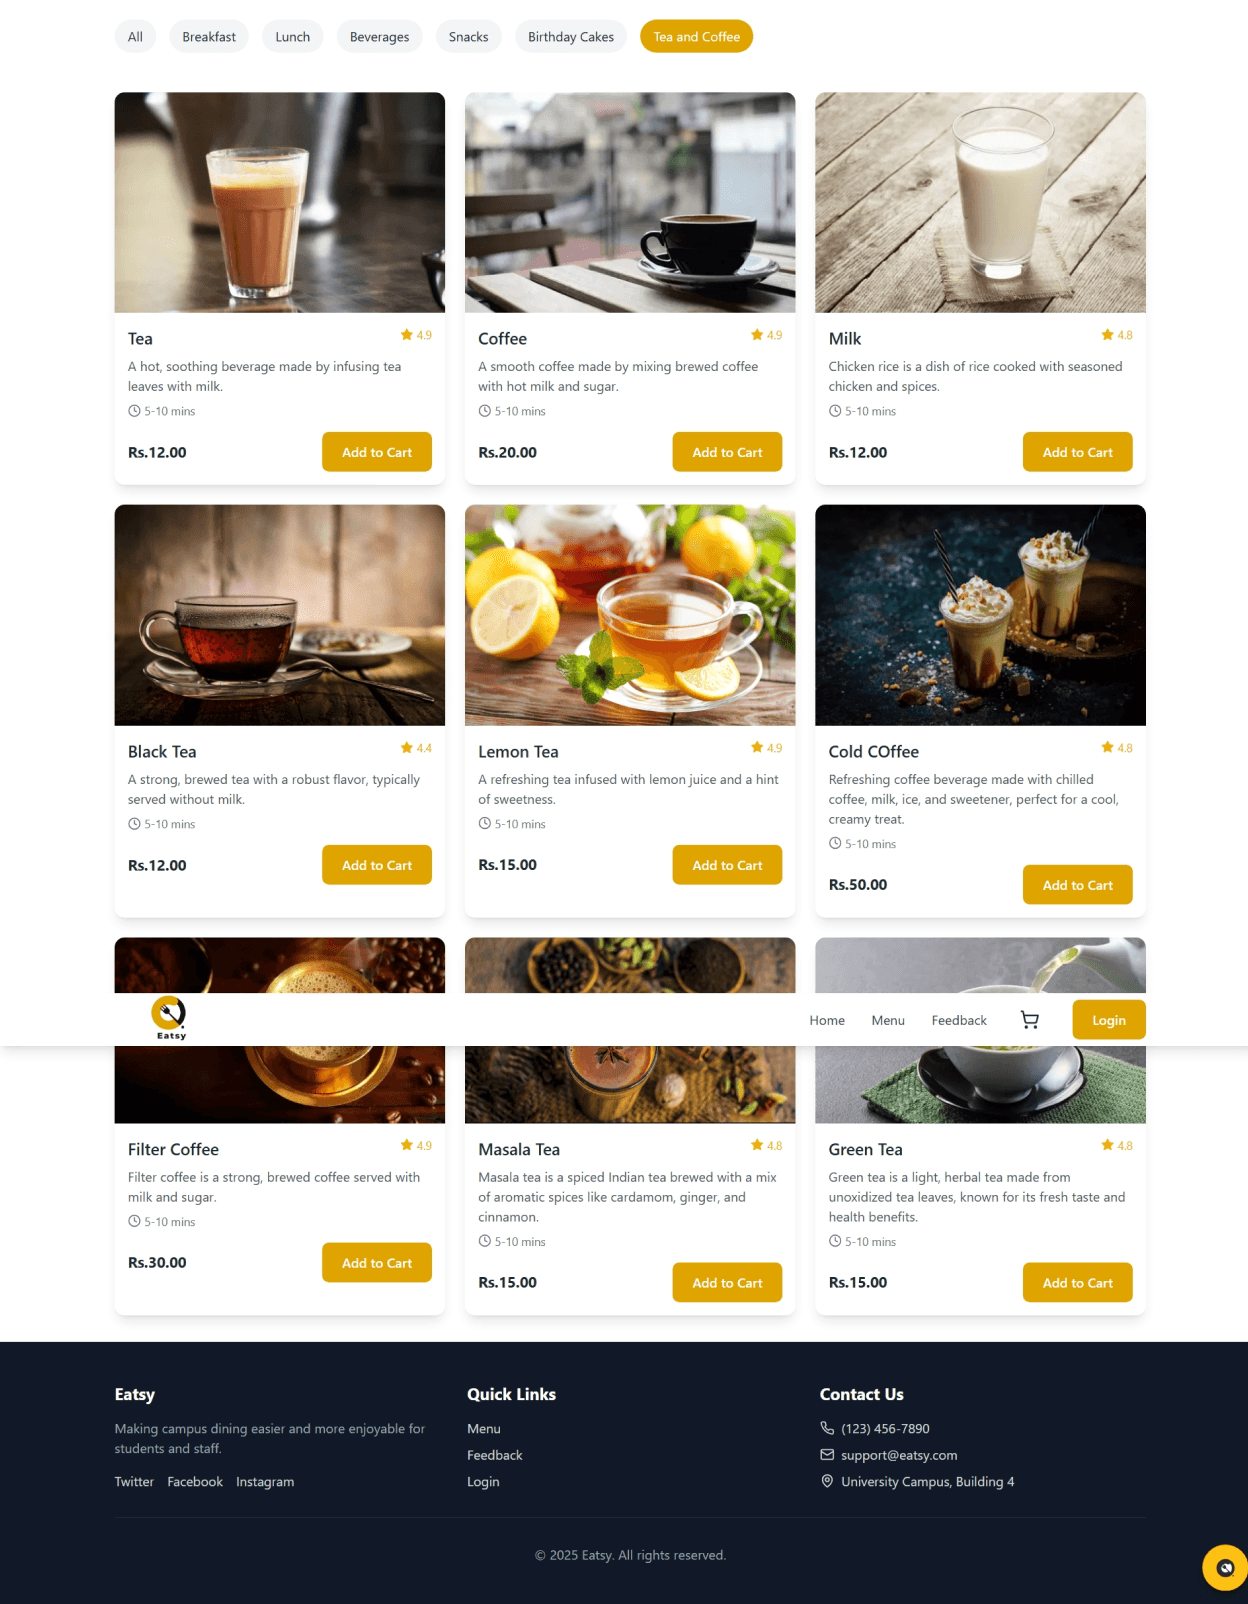The height and width of the screenshot is (1604, 1248).
Task: Click the phone icon in Contact Us
Action: point(827,1428)
